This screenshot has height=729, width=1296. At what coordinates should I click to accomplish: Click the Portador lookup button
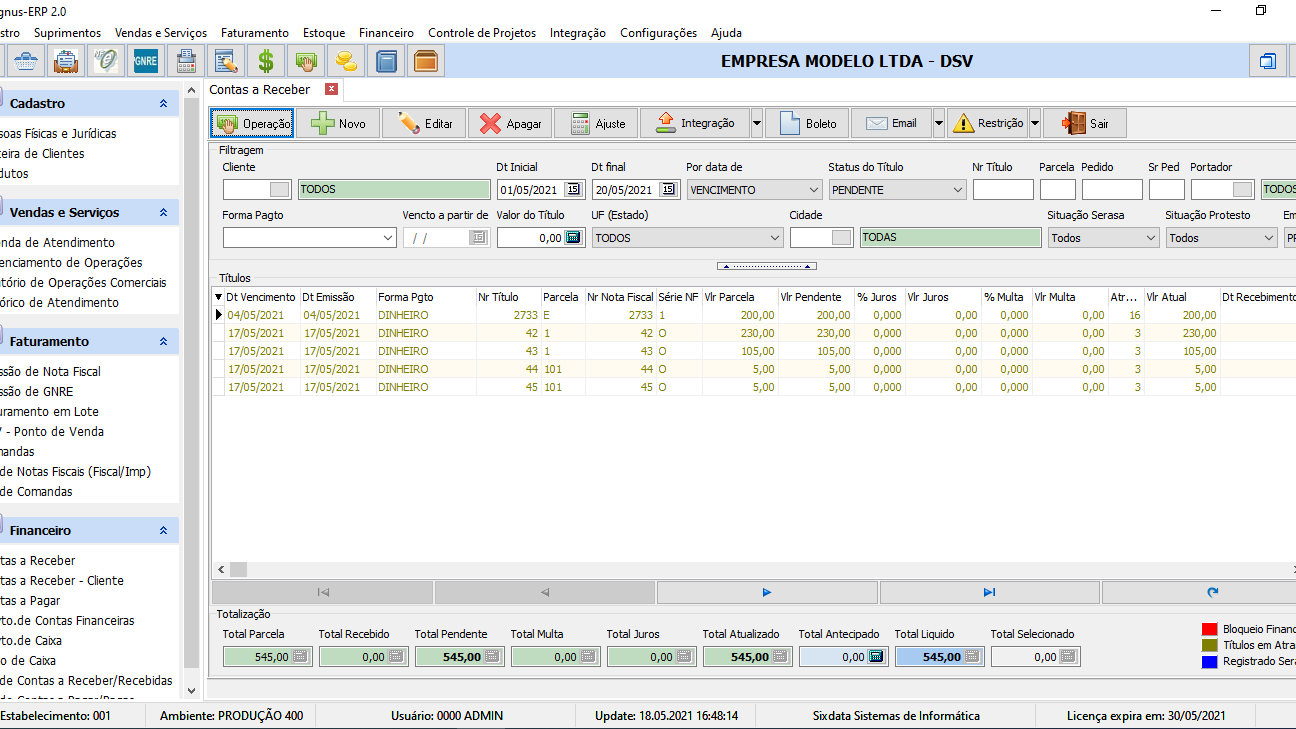click(1243, 189)
